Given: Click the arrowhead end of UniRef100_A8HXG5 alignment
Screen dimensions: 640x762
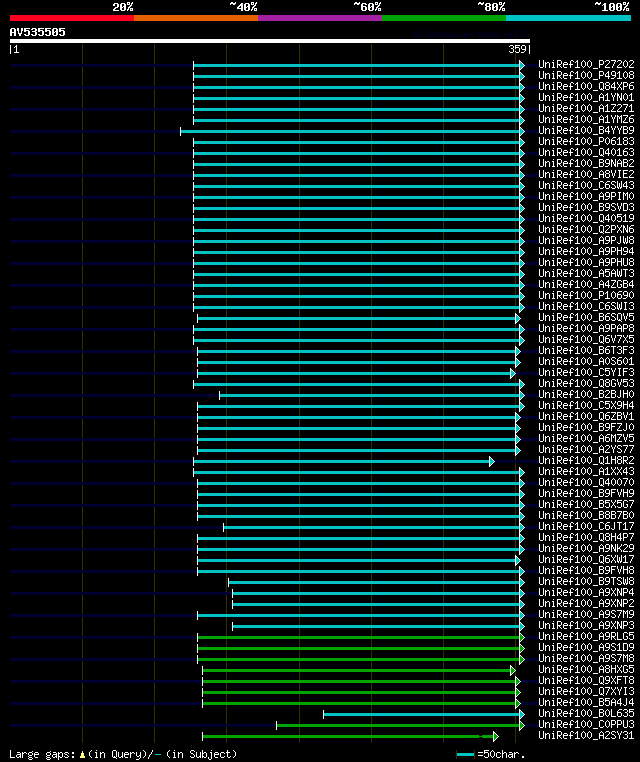Looking at the screenshot, I should (513, 670).
